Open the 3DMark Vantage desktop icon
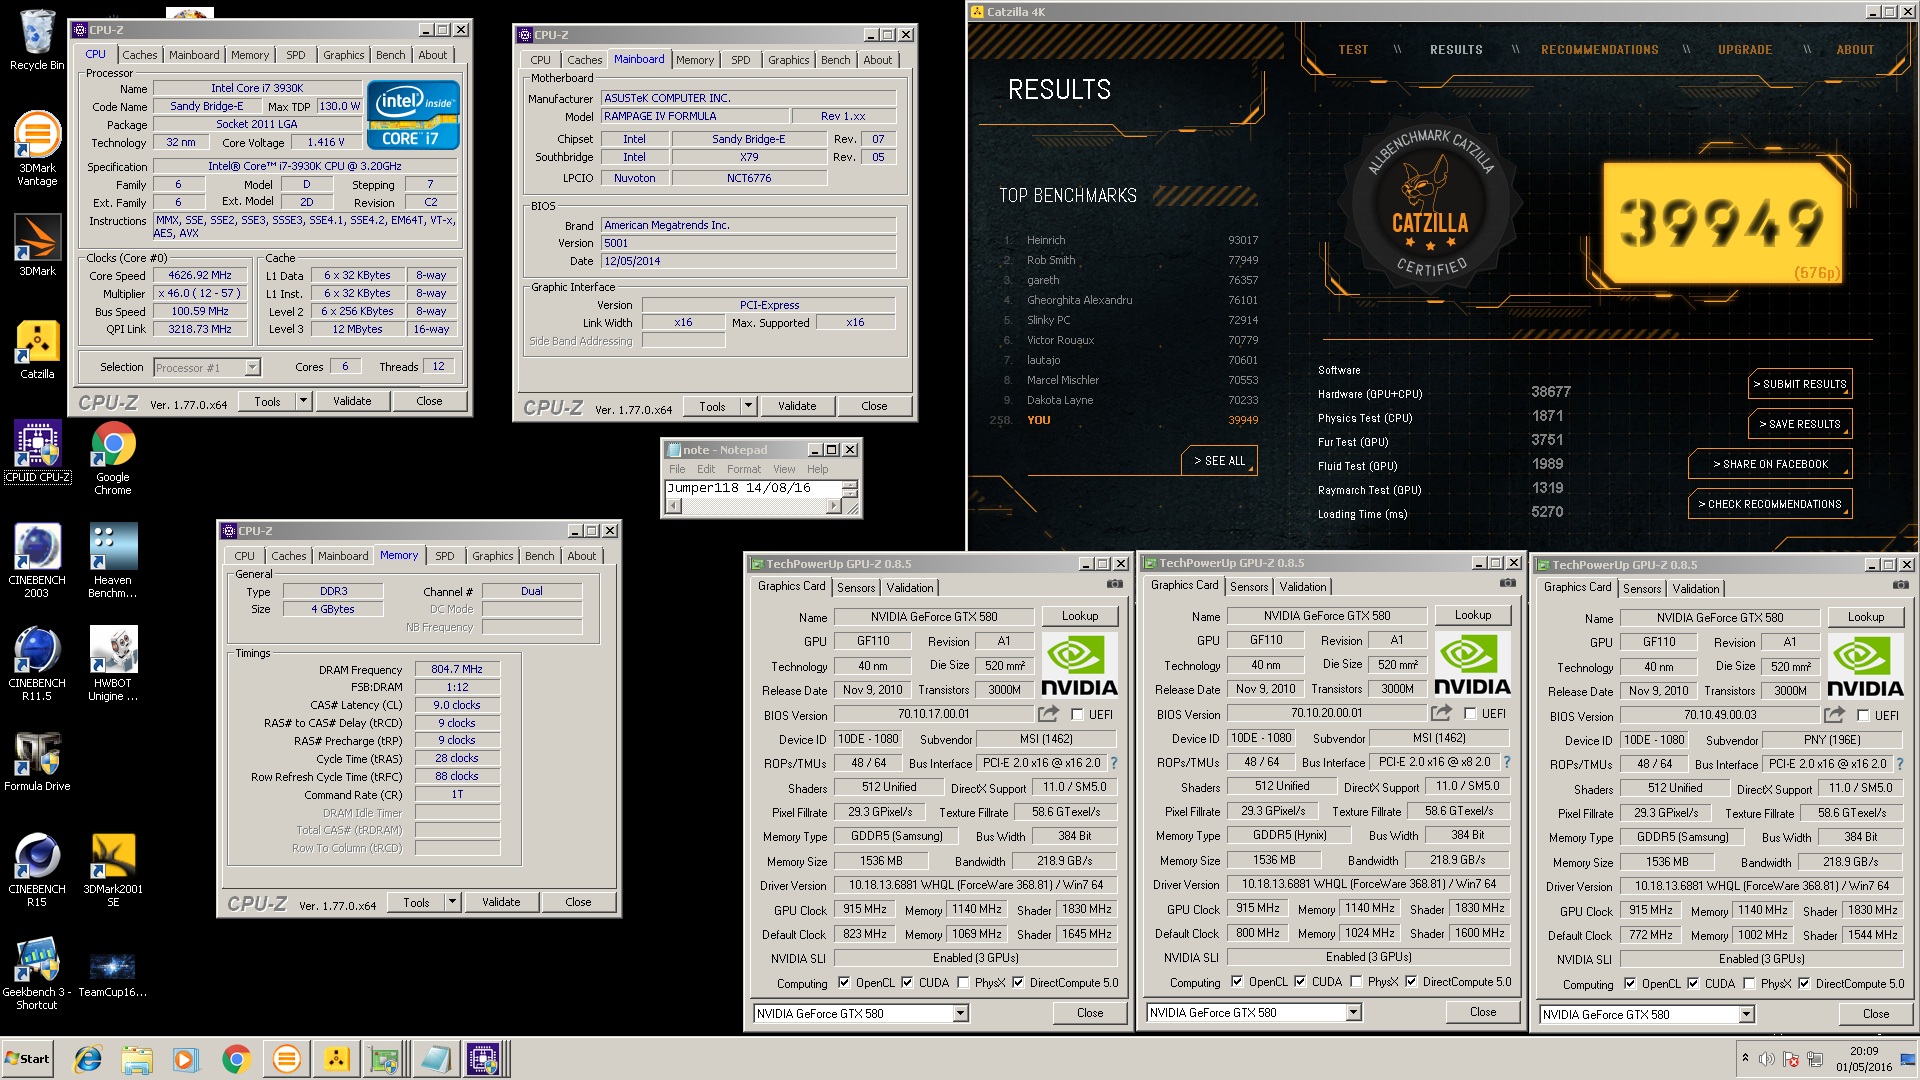The width and height of the screenshot is (1920, 1080). (37, 148)
